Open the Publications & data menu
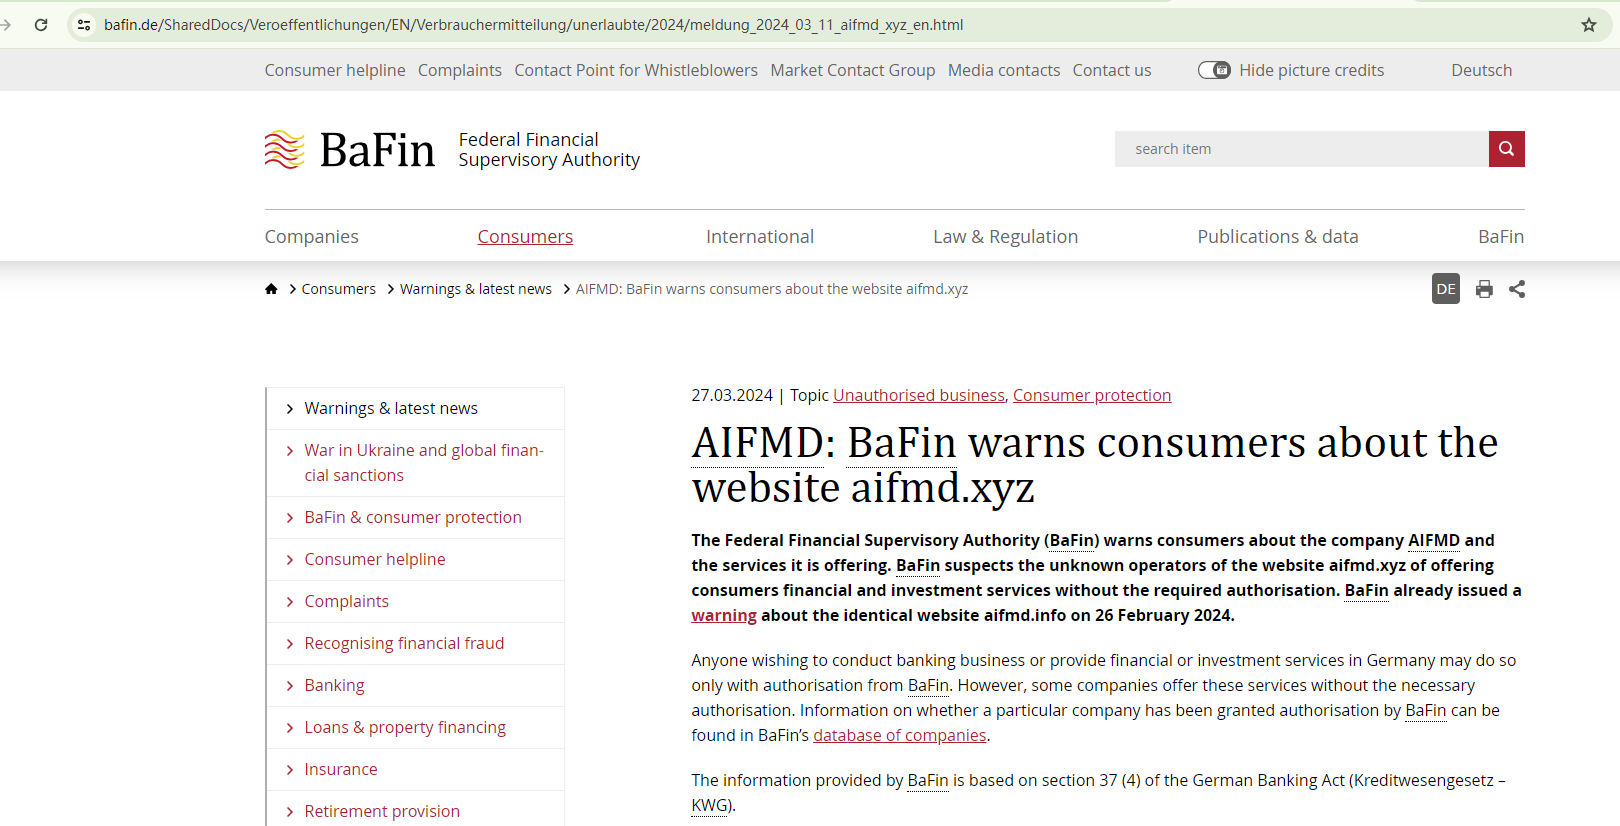Image resolution: width=1620 pixels, height=826 pixels. pyautogui.click(x=1278, y=237)
